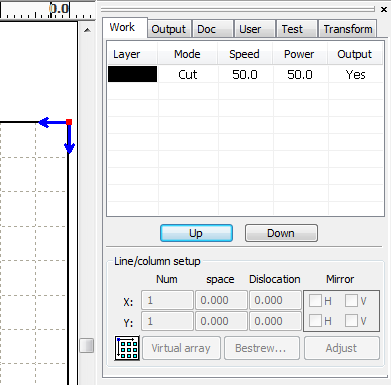This screenshot has height=385, width=391.
Task: Toggle the Y row Mirror H checkbox
Action: click(x=315, y=321)
